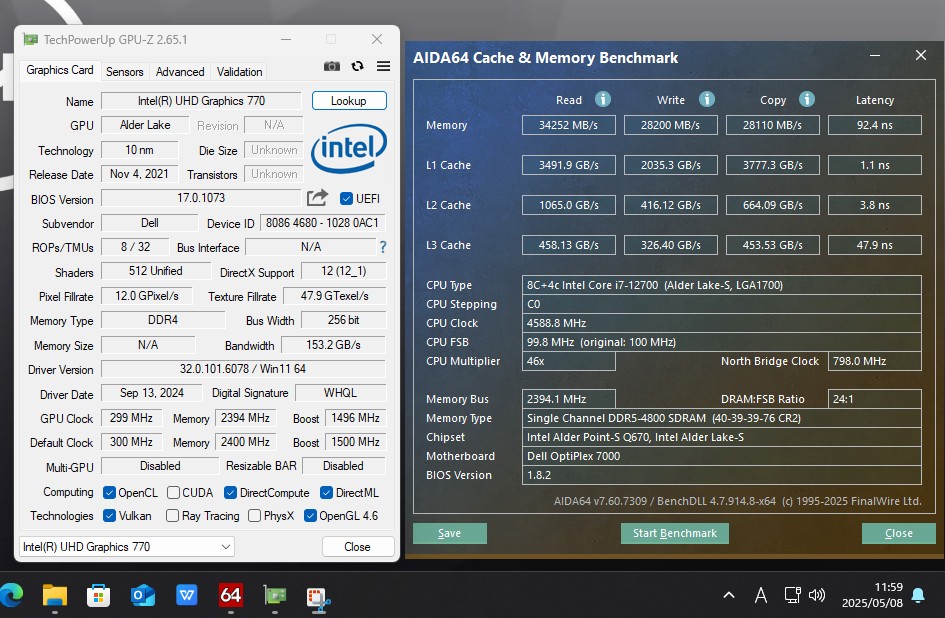Open the blue W app on taskbar
The height and width of the screenshot is (618, 945).
[x=187, y=596]
